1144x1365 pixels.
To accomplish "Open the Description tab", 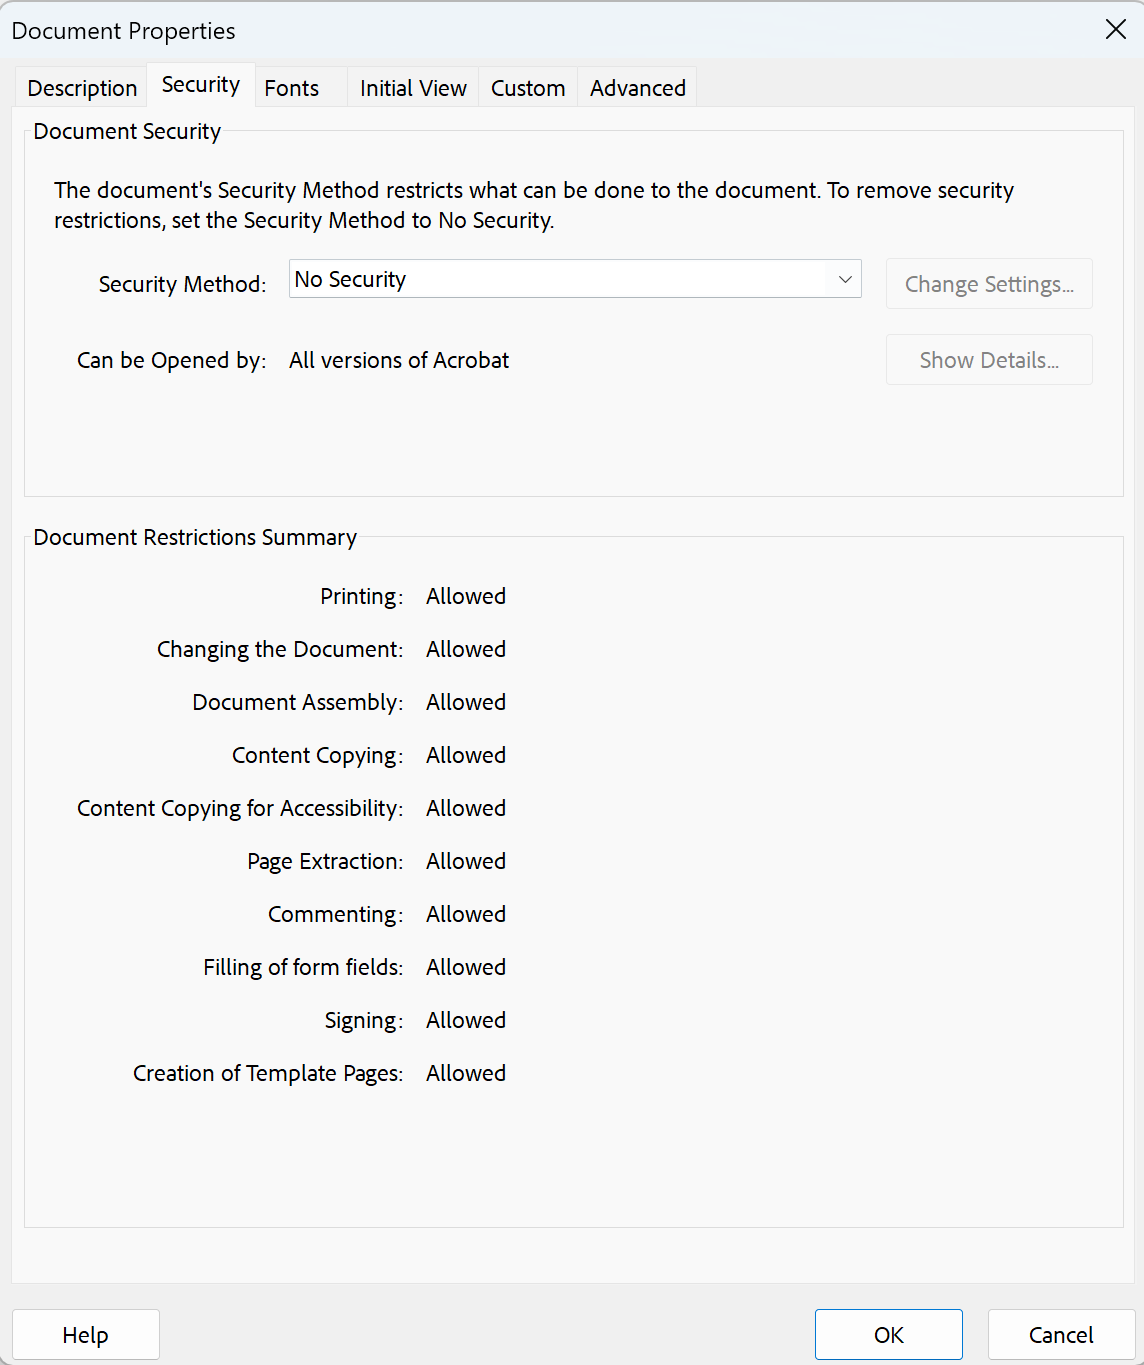I will coord(82,88).
